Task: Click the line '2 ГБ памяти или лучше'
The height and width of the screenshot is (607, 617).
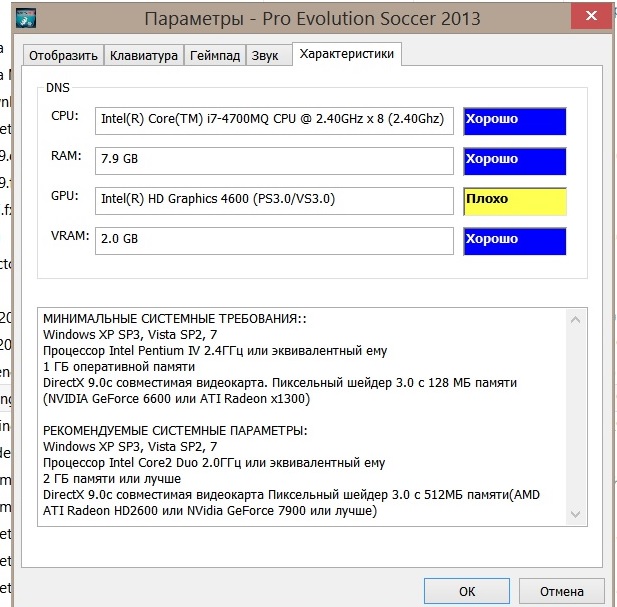Action: pos(112,479)
